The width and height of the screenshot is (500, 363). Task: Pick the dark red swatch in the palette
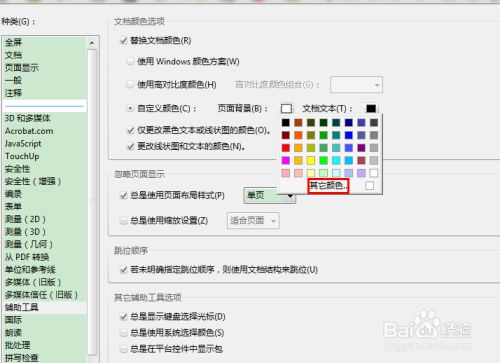coord(286,135)
